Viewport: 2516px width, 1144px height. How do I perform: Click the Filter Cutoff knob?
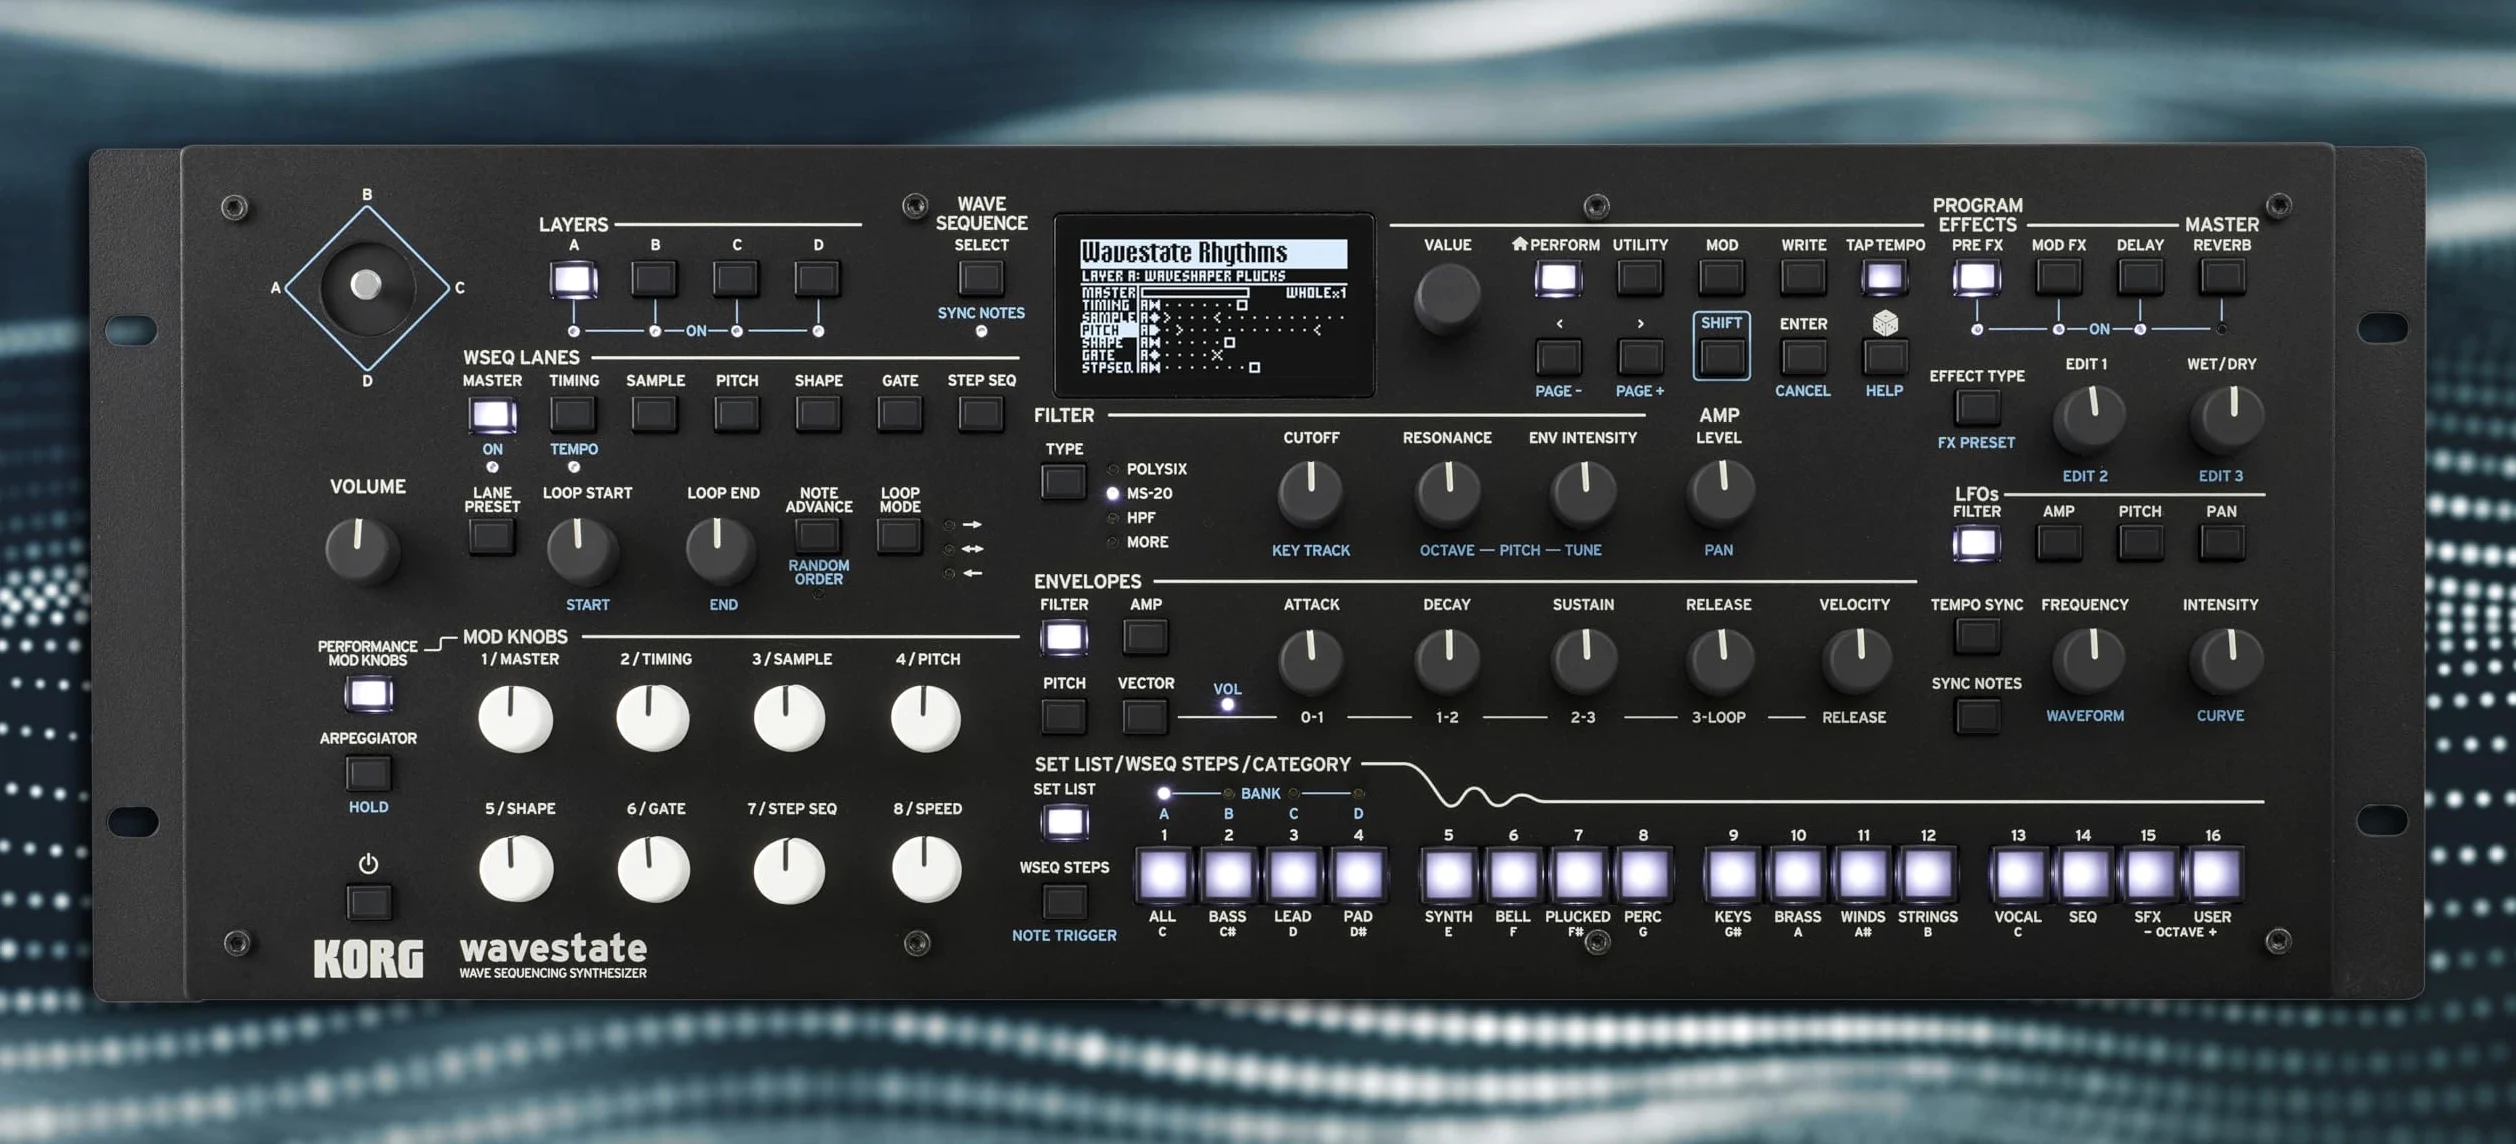click(x=1311, y=495)
